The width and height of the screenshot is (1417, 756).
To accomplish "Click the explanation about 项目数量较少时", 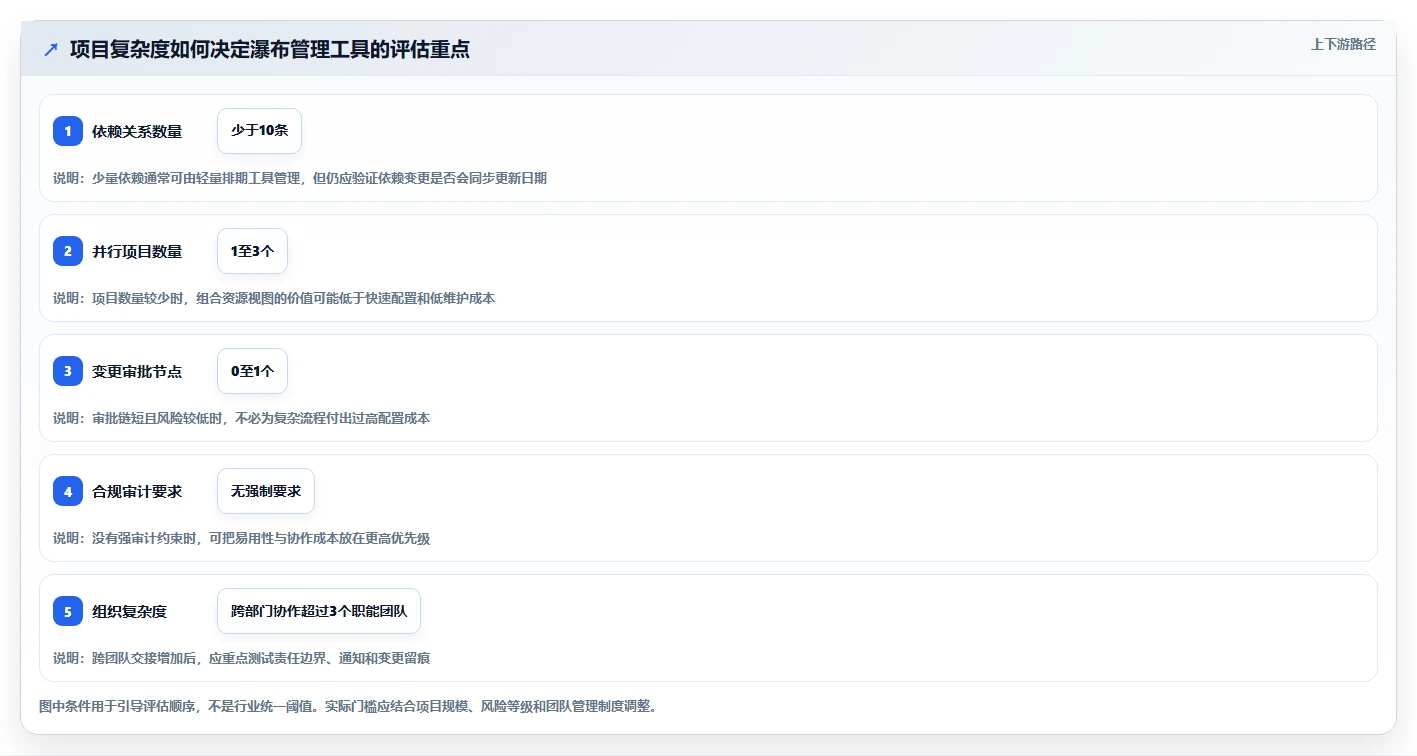I will (274, 298).
